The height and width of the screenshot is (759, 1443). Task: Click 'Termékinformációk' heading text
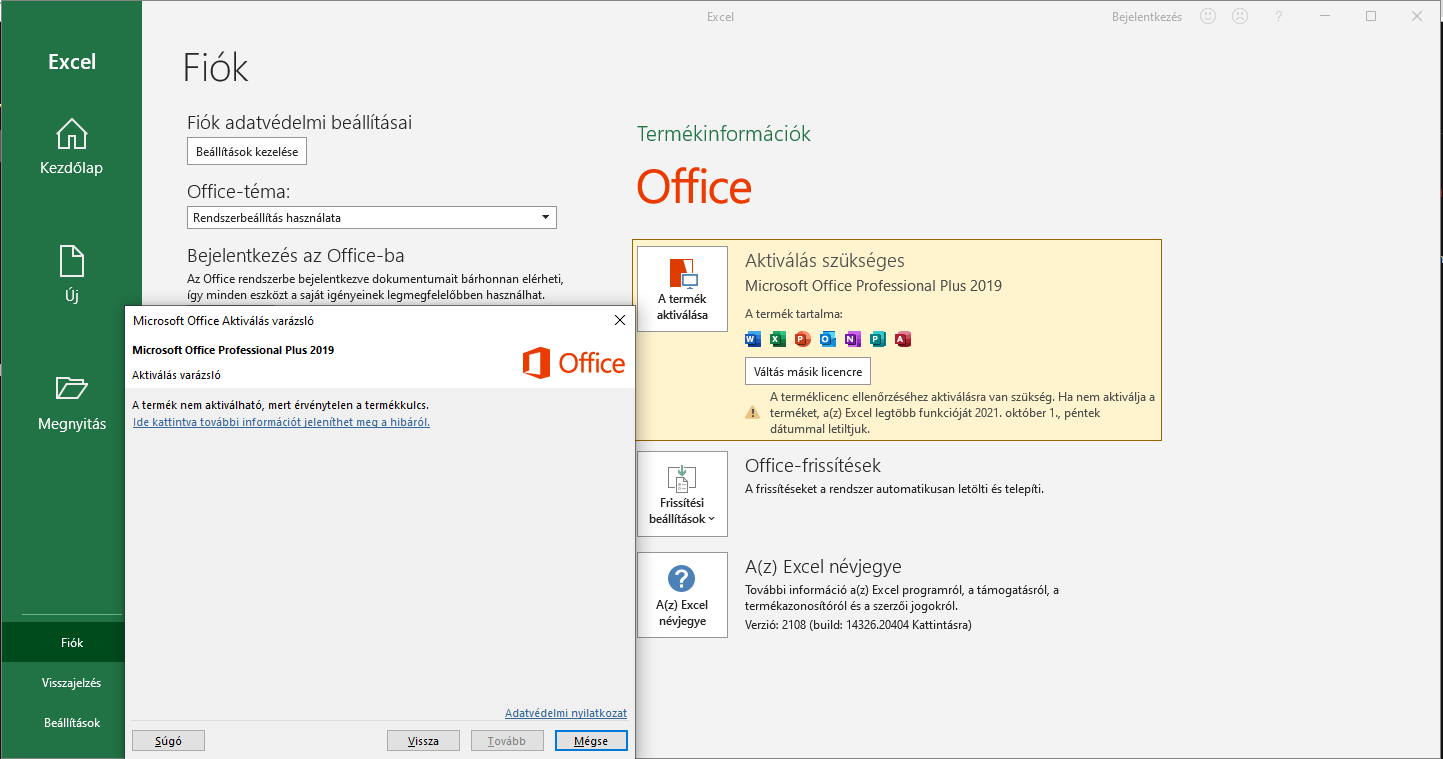coord(724,134)
